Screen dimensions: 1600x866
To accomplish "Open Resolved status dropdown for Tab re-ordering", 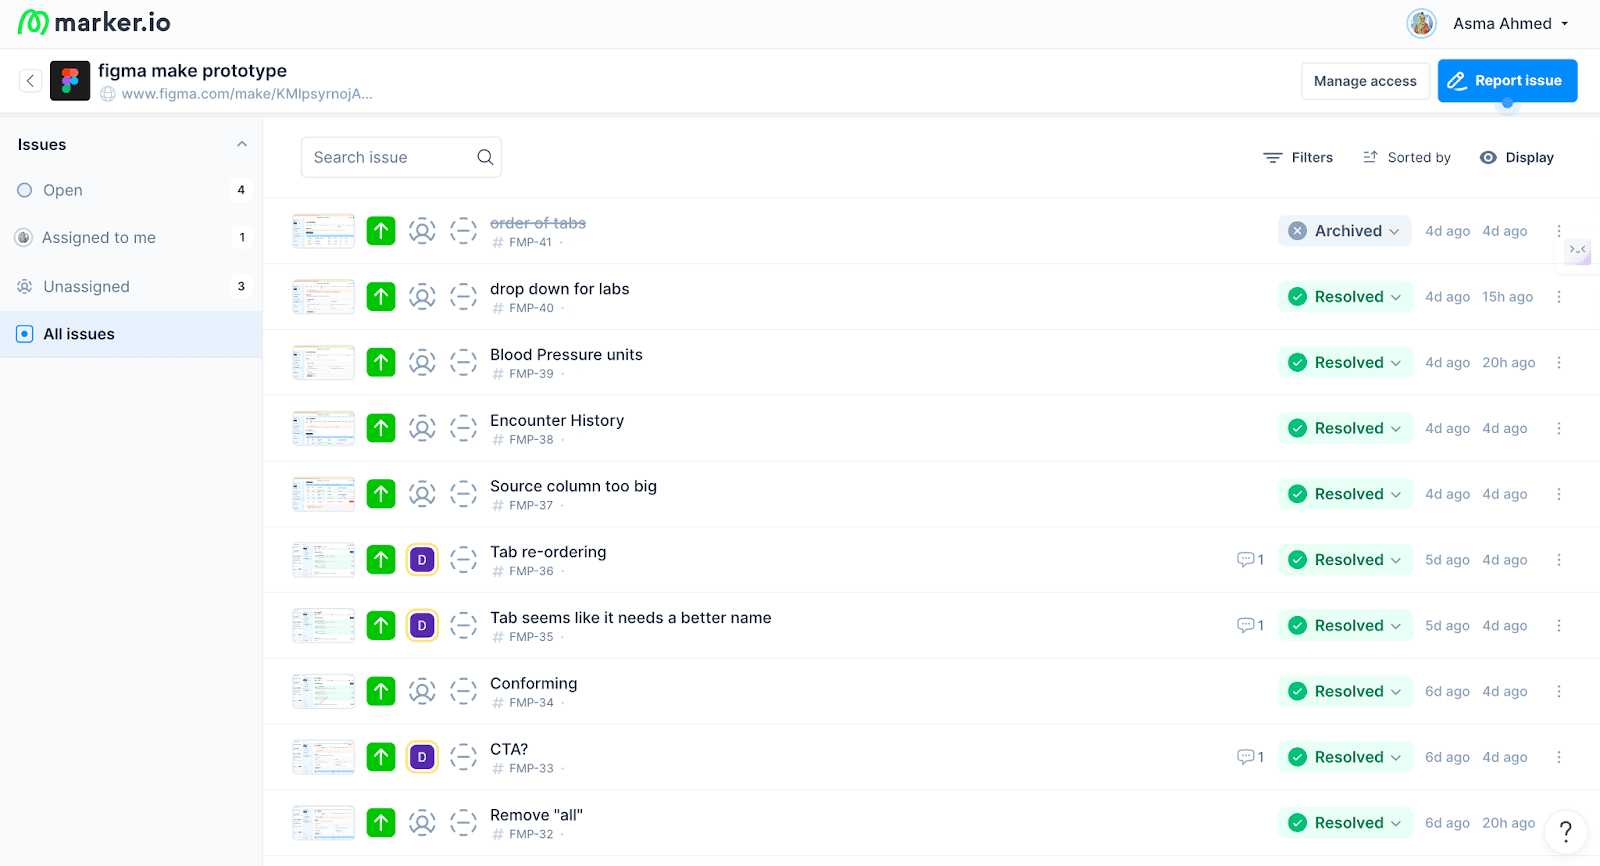I will click(x=1345, y=560).
